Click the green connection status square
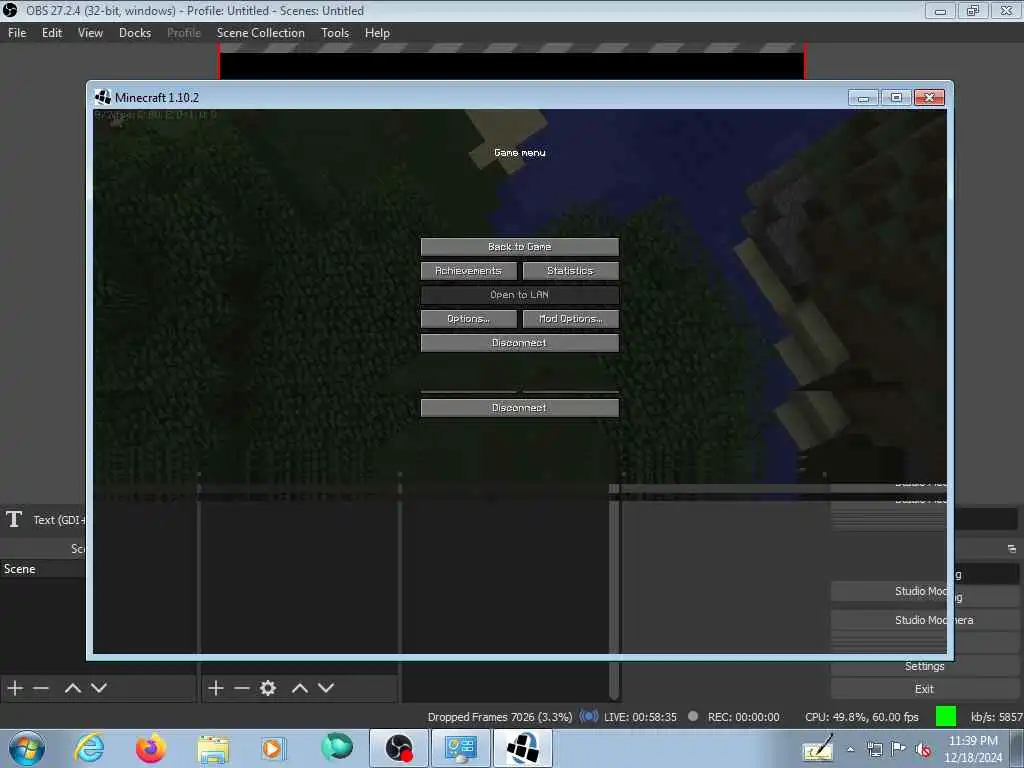 946,716
